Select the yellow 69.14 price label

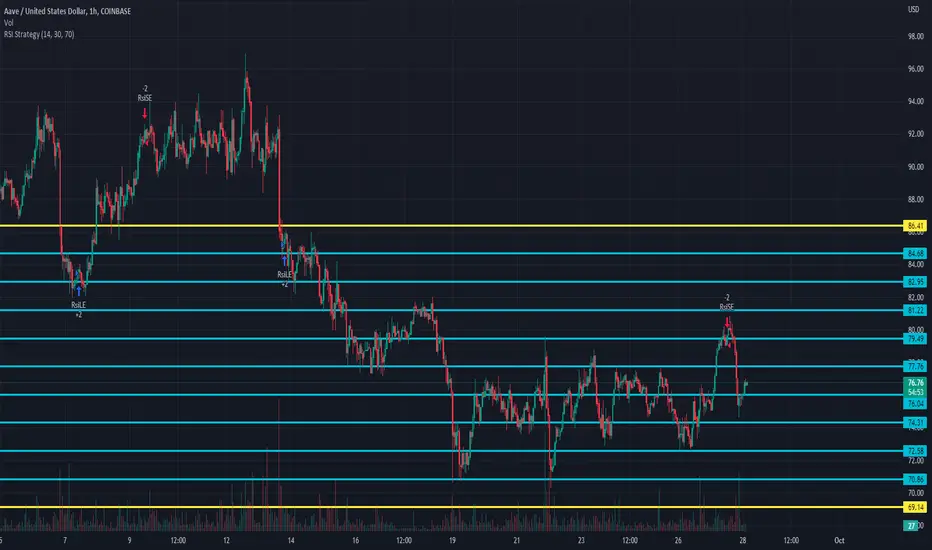[915, 507]
